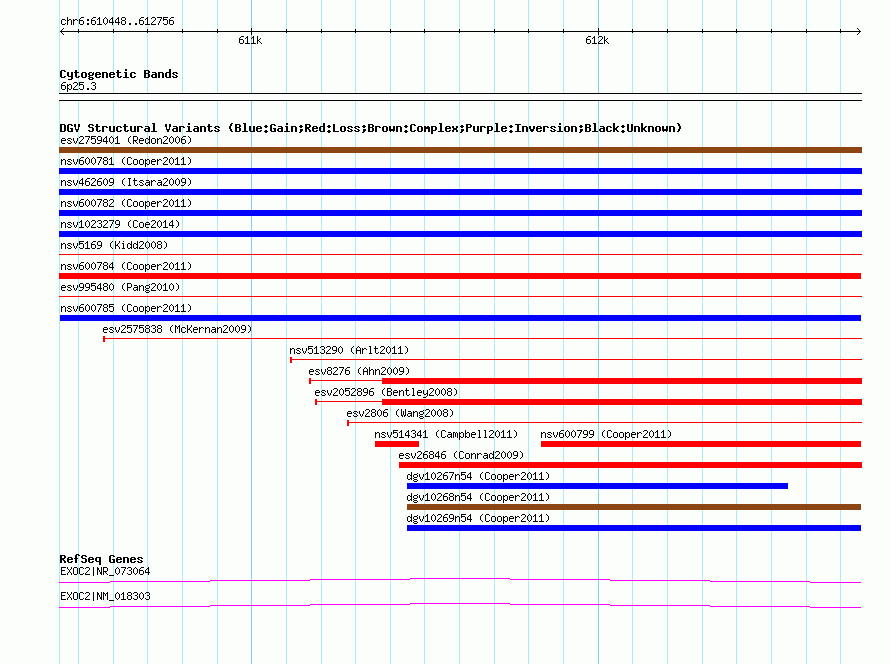Click the red start tick of esv2575838
Viewport: 890px width, 664px height.
[104, 339]
